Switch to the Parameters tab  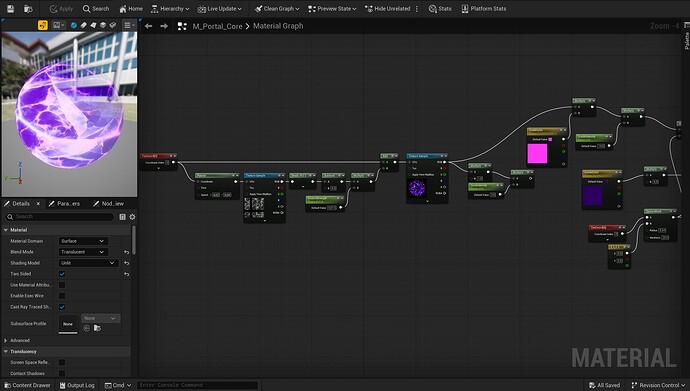(65, 204)
